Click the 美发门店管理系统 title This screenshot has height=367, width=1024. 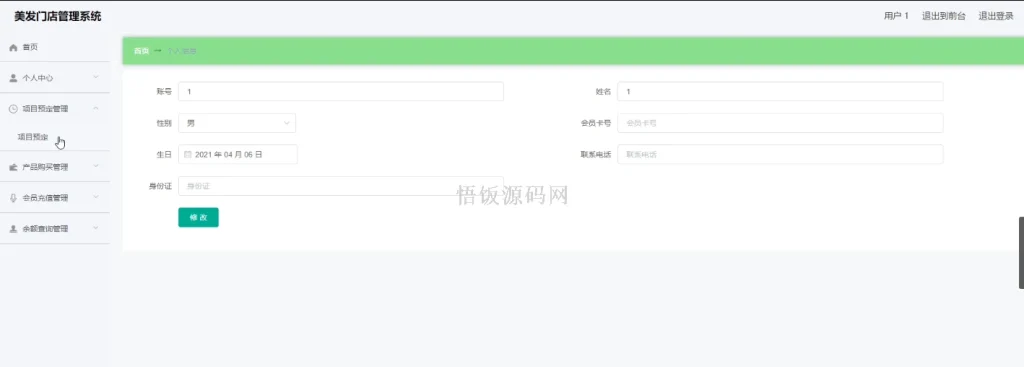pos(58,16)
